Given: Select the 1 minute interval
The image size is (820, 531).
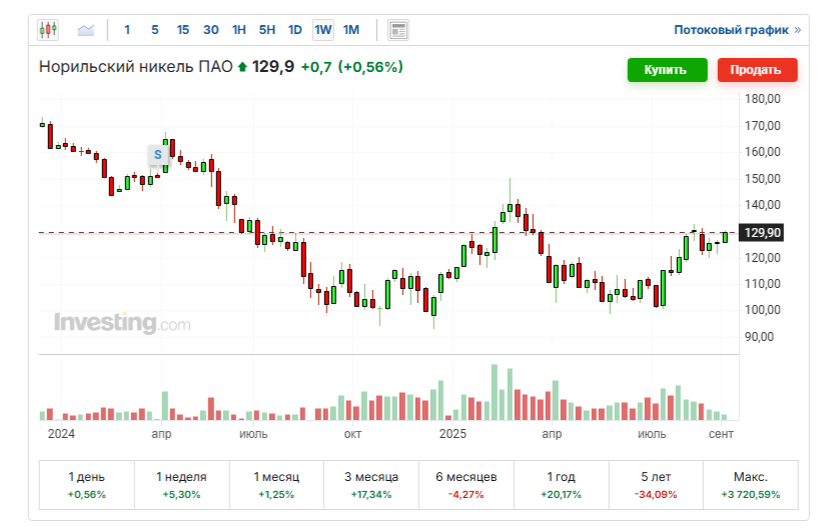Looking at the screenshot, I should pyautogui.click(x=127, y=30).
